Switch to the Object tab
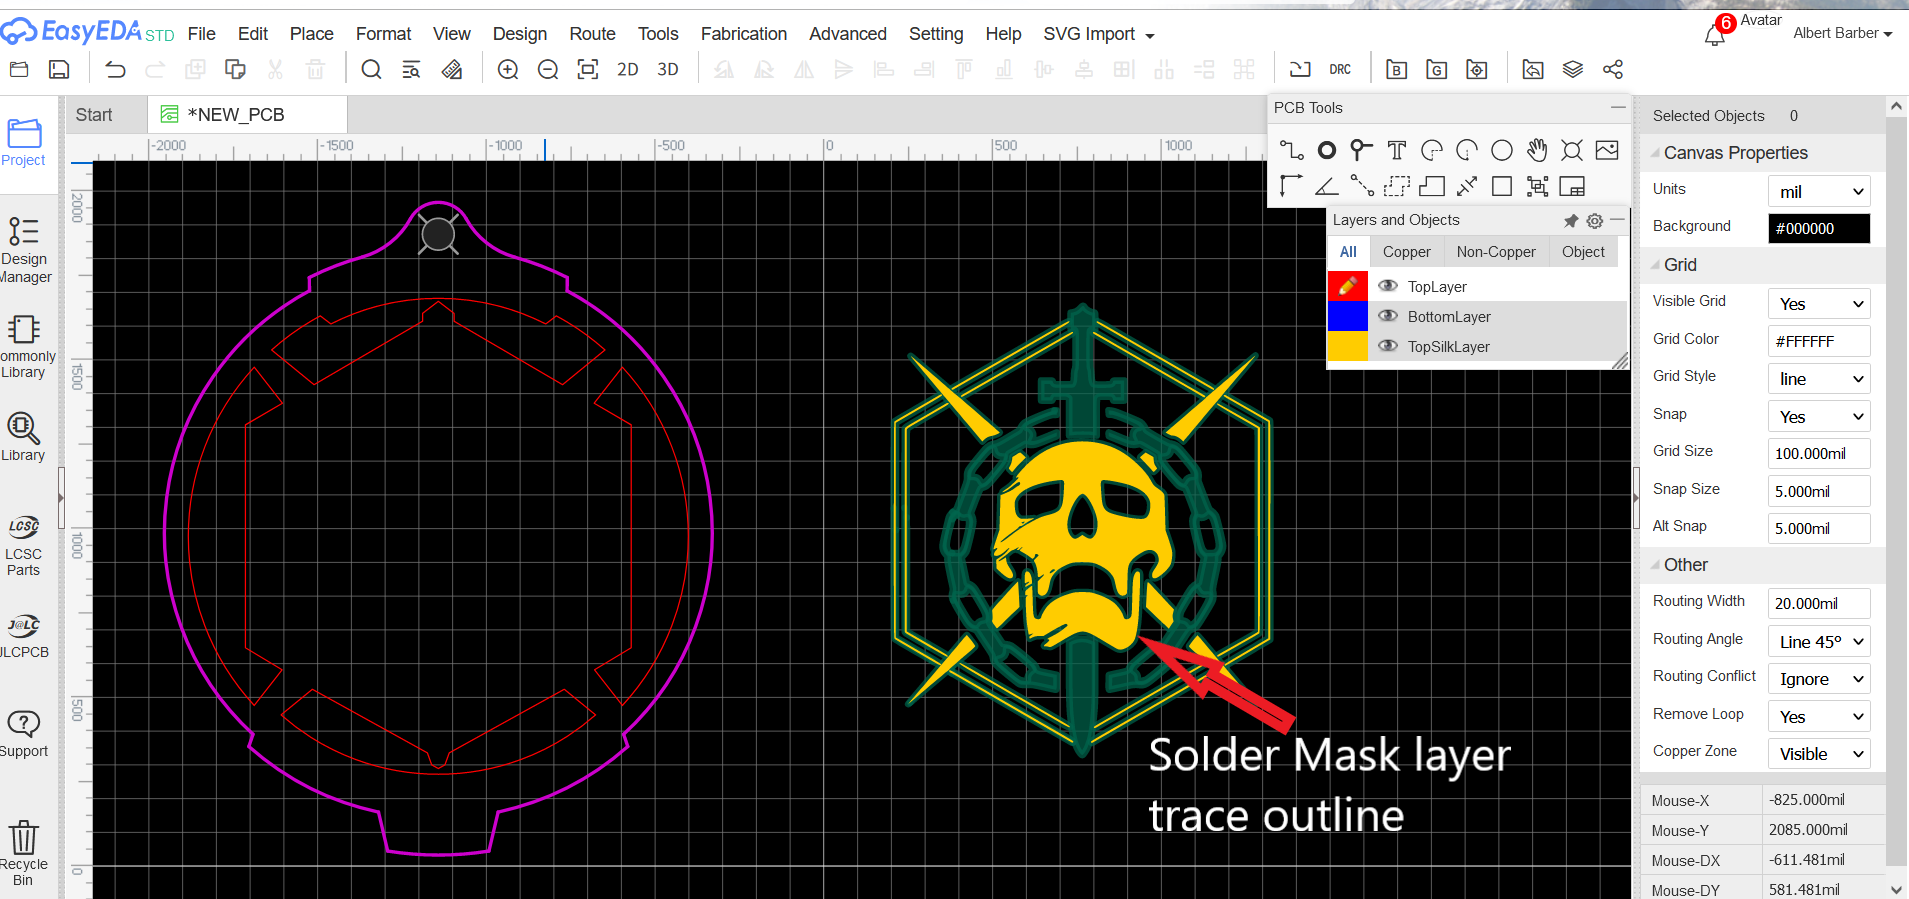The width and height of the screenshot is (1909, 899). (x=1583, y=252)
